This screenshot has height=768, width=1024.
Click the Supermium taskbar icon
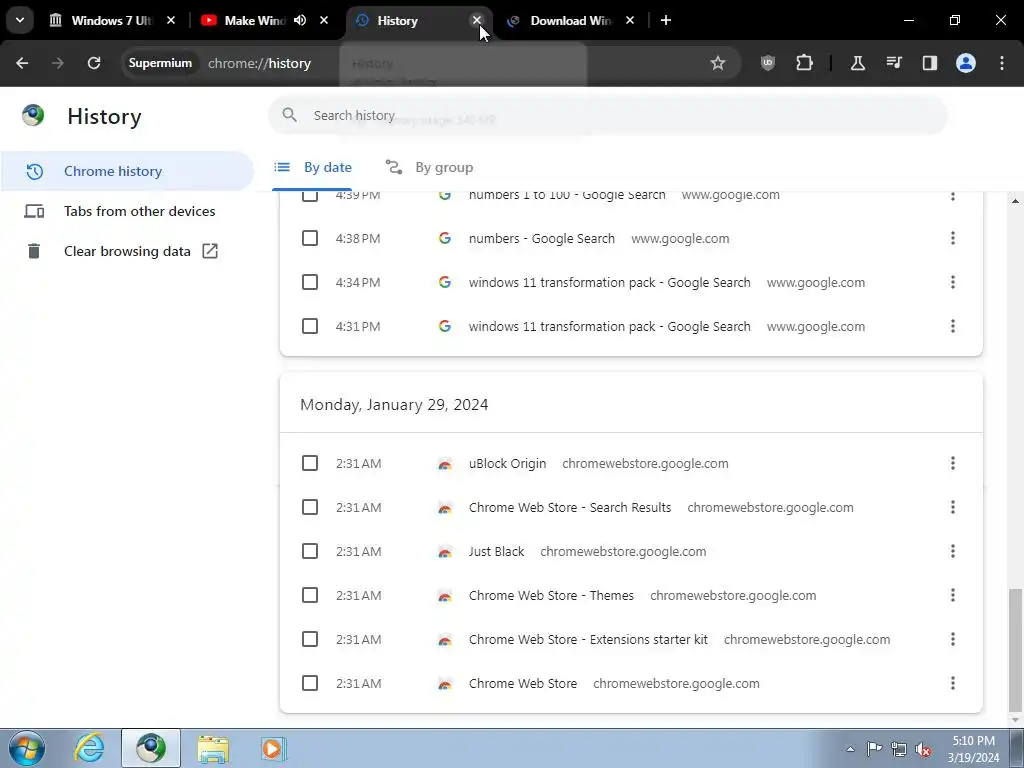coord(151,748)
